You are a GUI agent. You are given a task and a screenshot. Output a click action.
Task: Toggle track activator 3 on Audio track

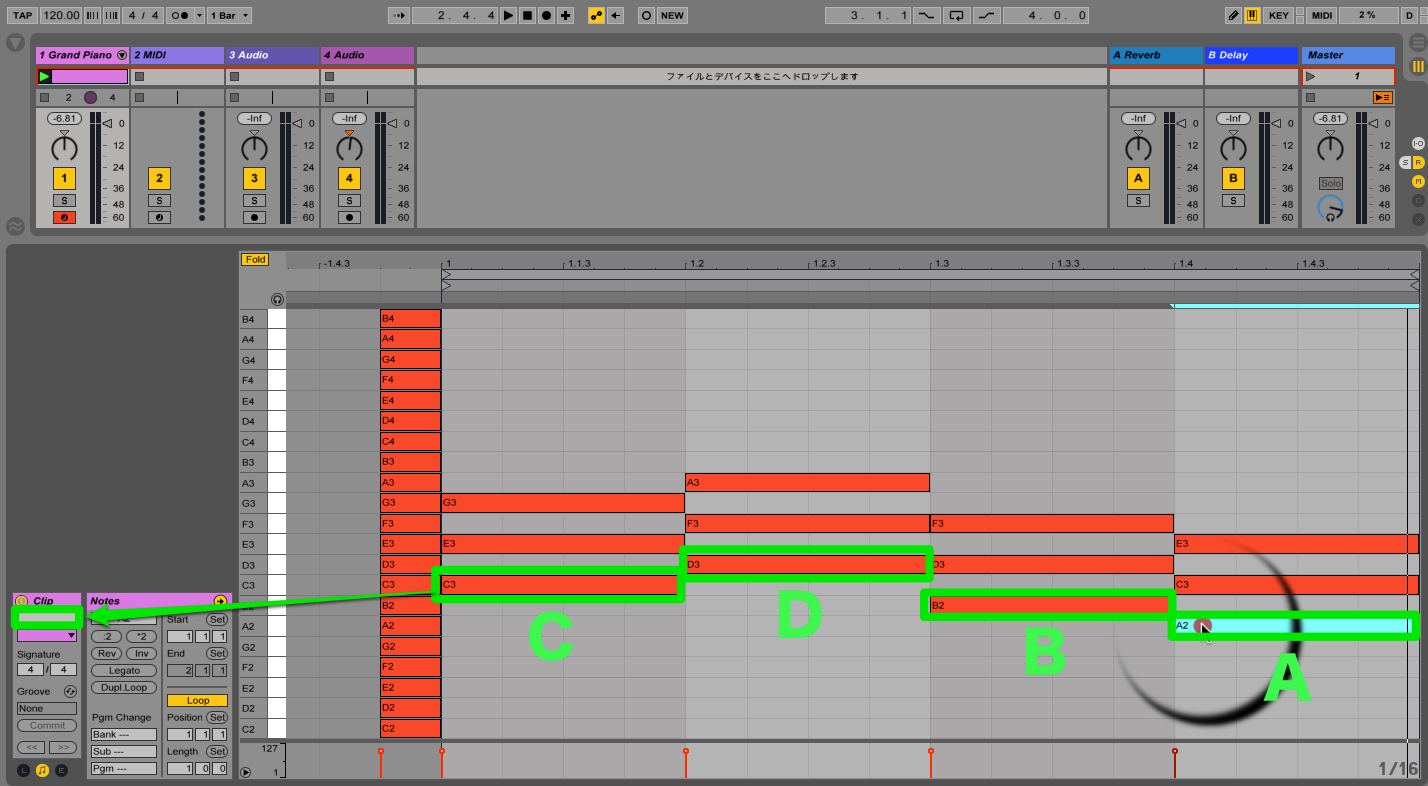[x=254, y=179]
